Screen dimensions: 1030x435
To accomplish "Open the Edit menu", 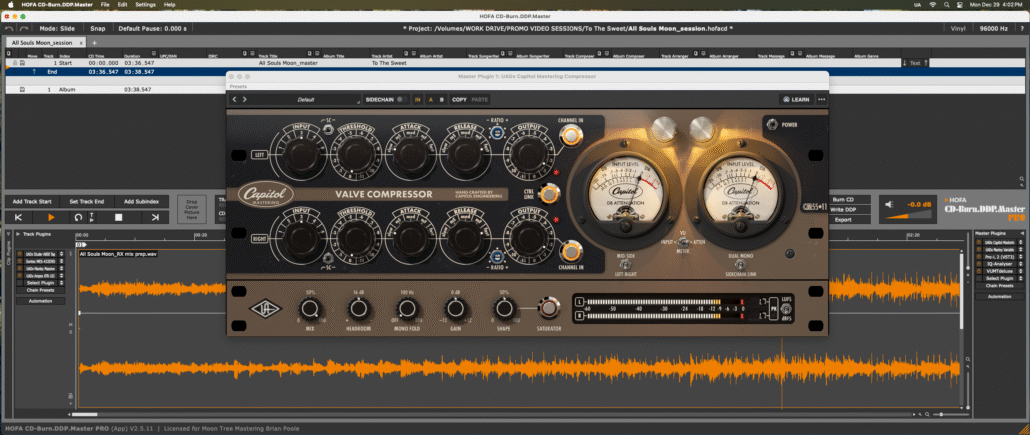I will click(x=122, y=5).
